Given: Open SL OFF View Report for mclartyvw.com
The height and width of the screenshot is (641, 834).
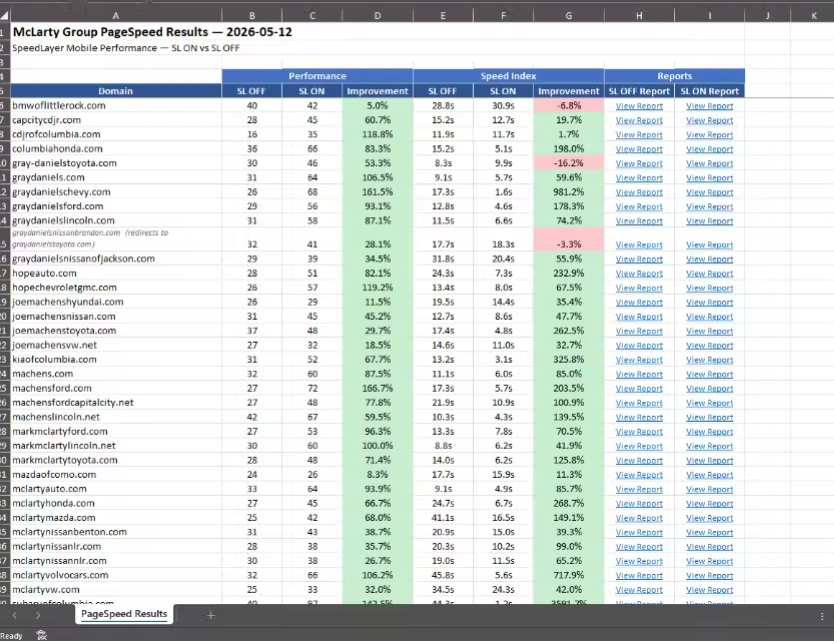Looking at the screenshot, I should point(639,589).
